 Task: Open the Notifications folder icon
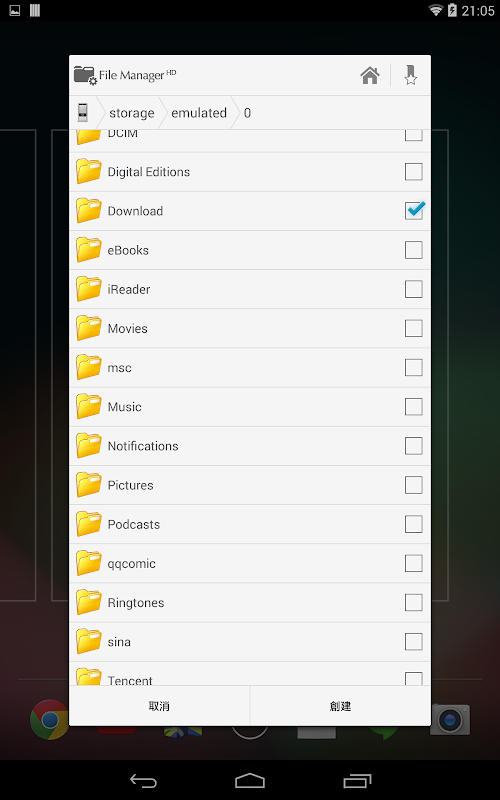(89, 446)
